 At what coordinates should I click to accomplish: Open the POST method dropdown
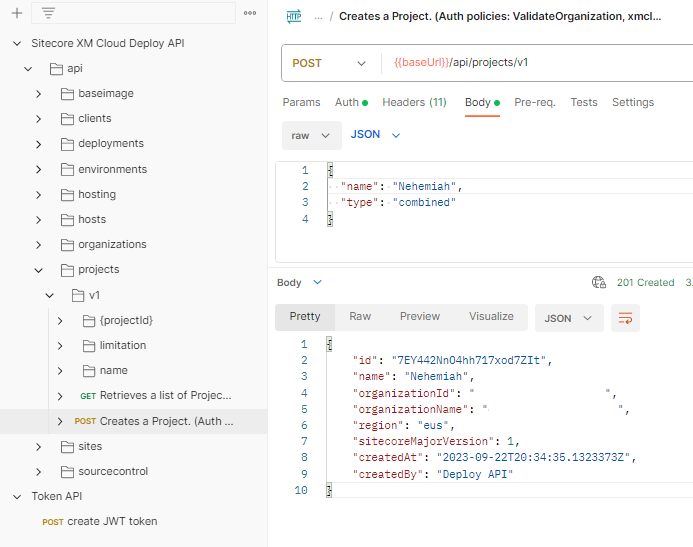click(x=329, y=63)
